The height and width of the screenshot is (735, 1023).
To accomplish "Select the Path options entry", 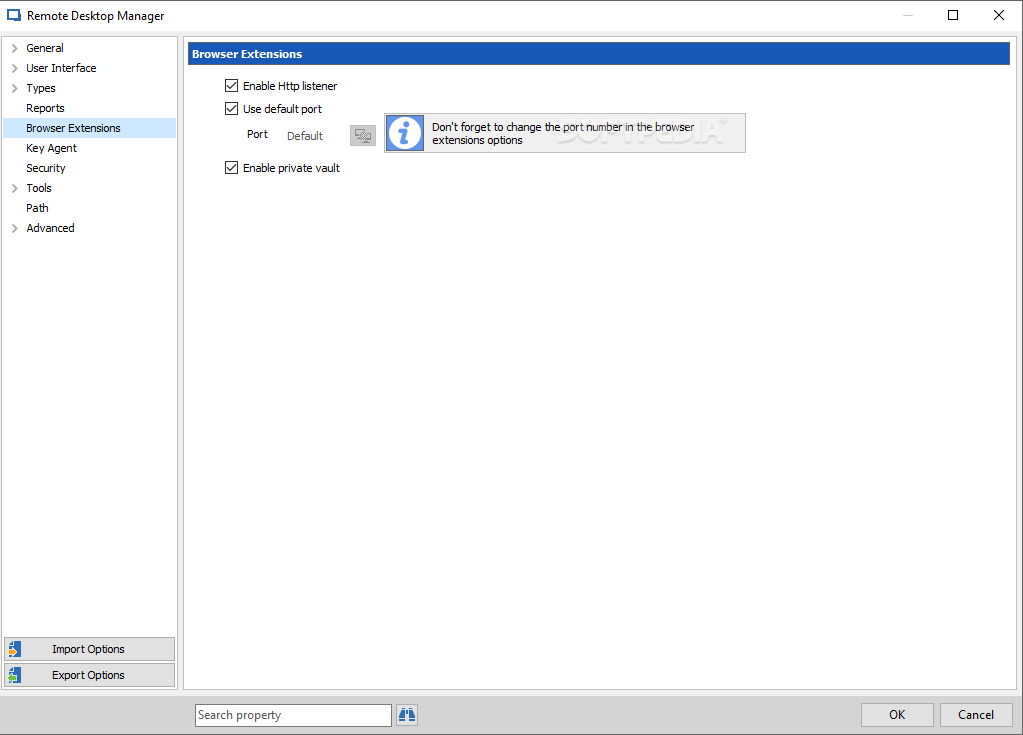I will click(x=37, y=208).
